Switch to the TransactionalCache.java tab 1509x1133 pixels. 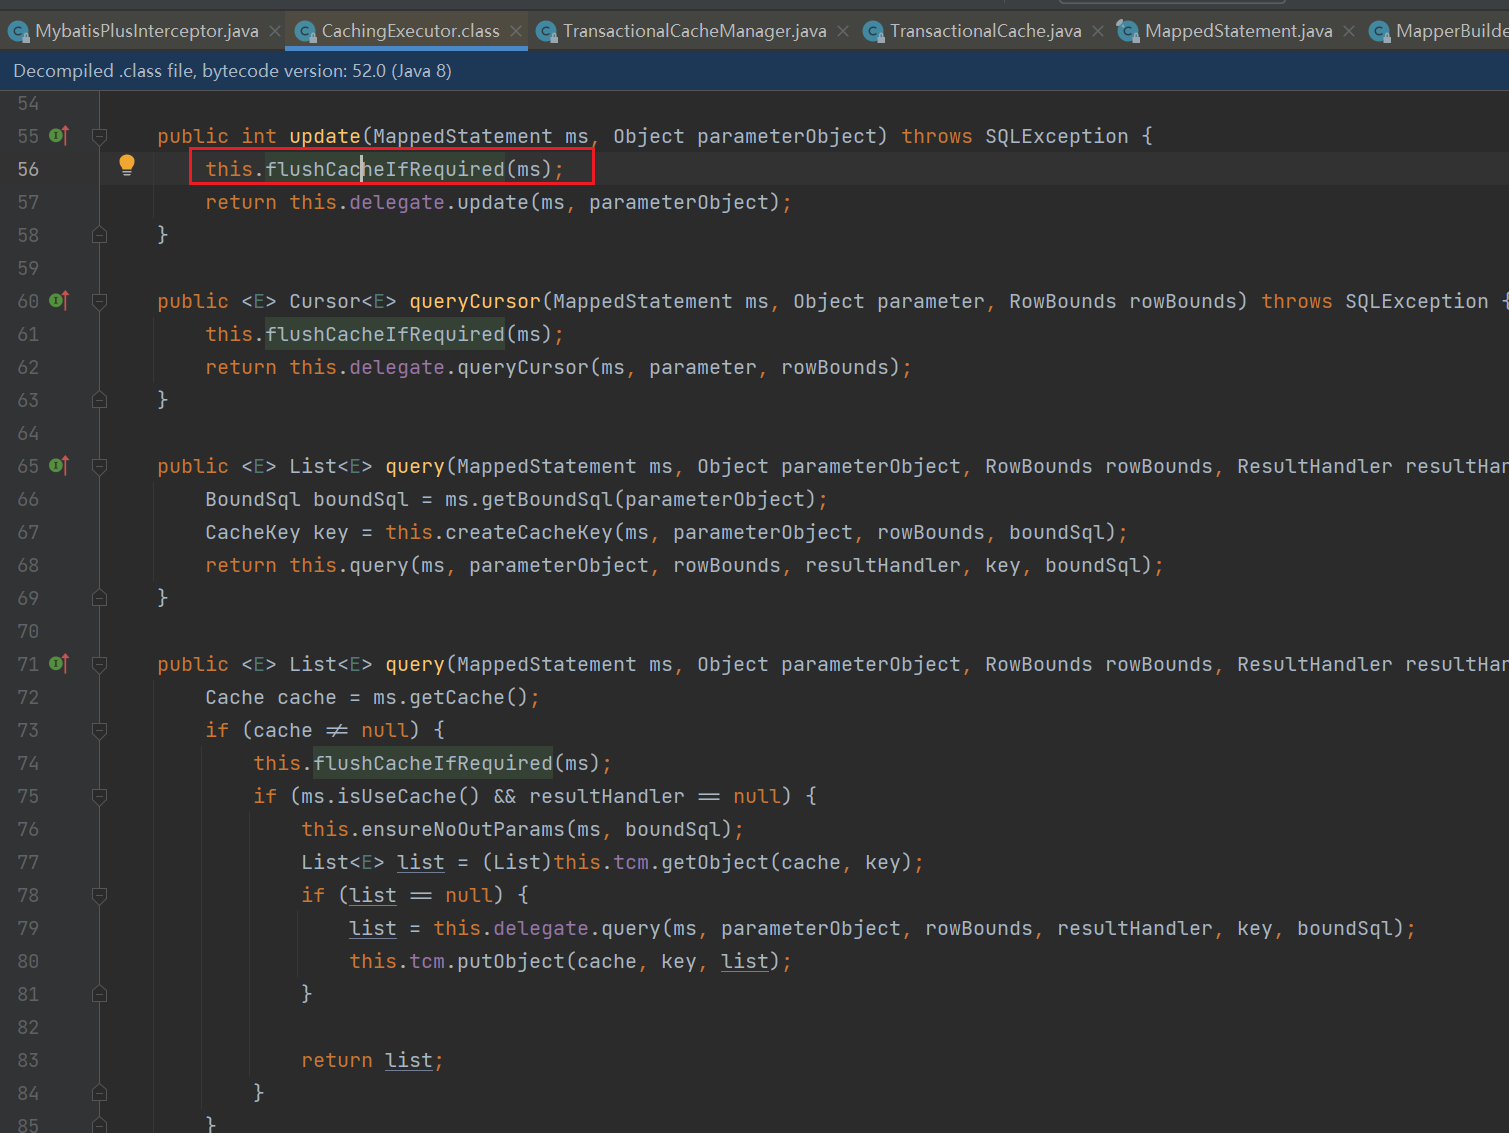click(x=984, y=31)
